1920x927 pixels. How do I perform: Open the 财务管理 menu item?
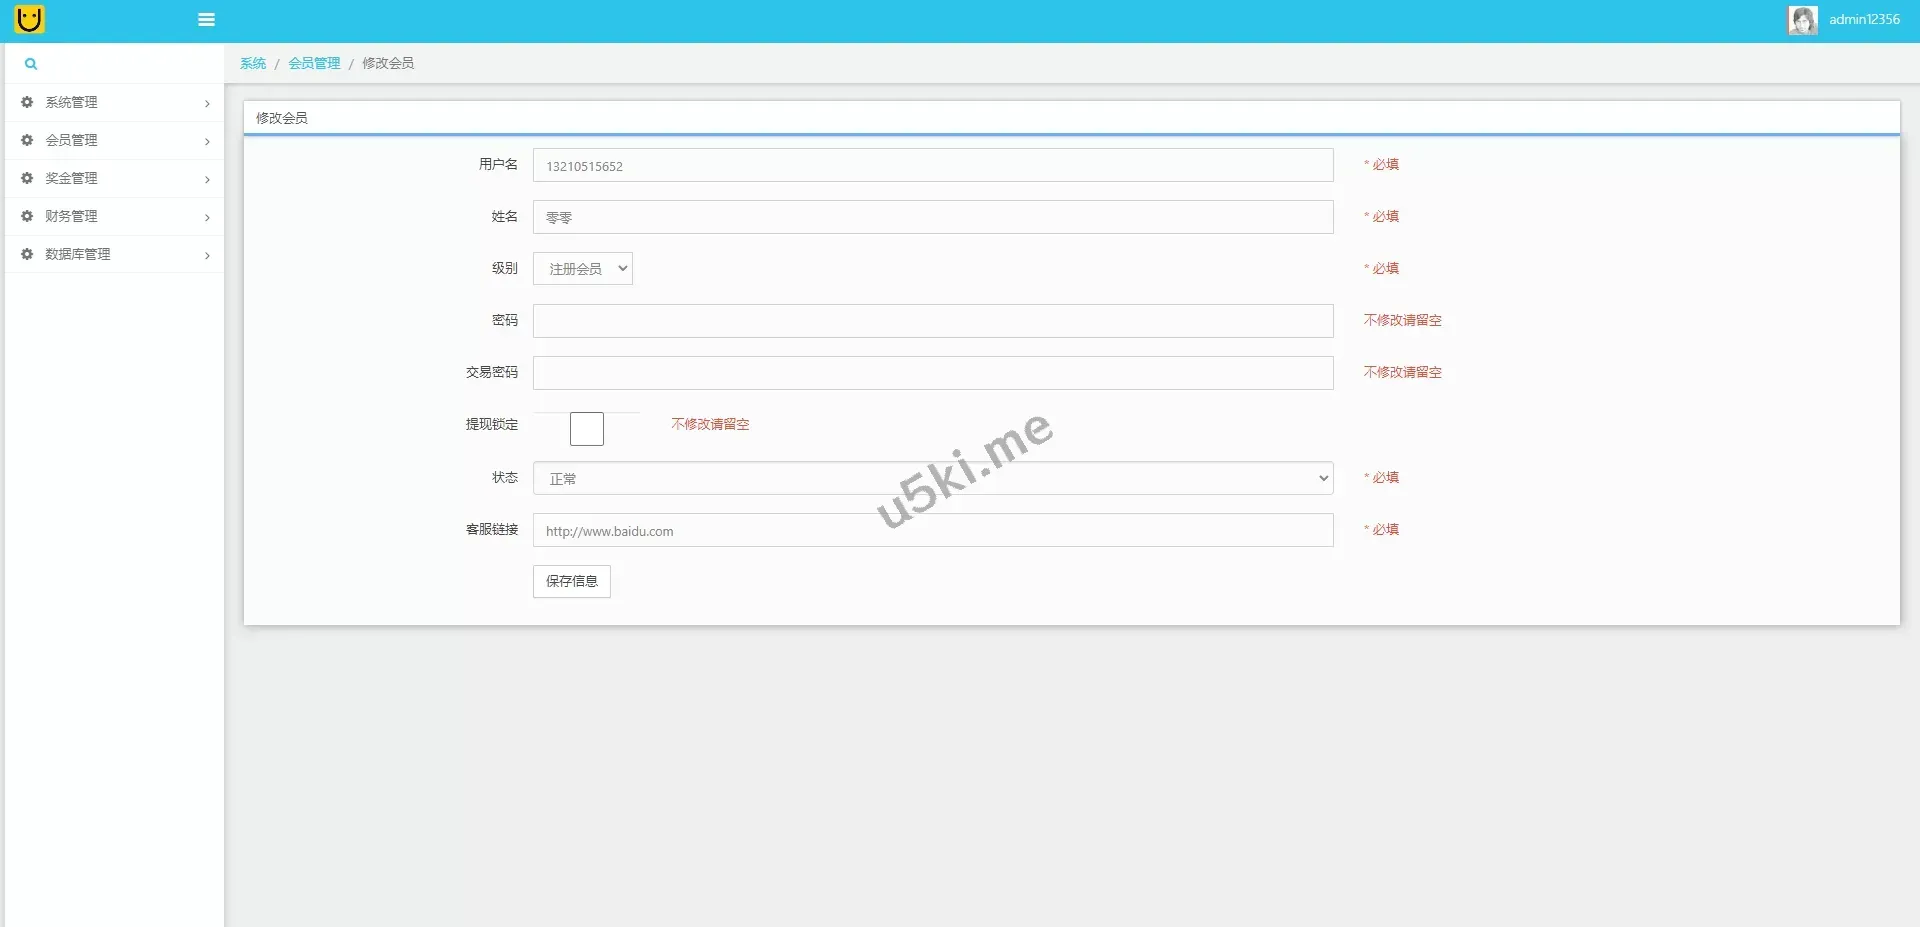tap(72, 216)
